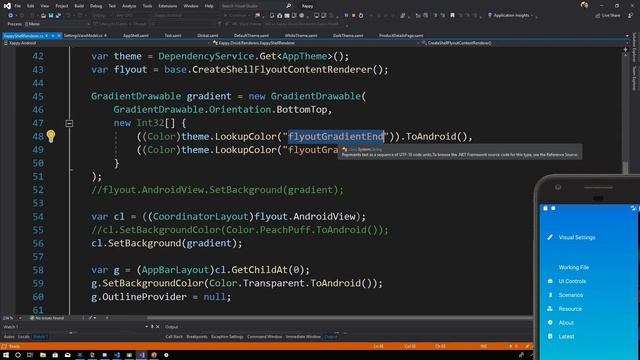
Task: Switch to the AppShell.xaml tab
Action: pos(136,36)
